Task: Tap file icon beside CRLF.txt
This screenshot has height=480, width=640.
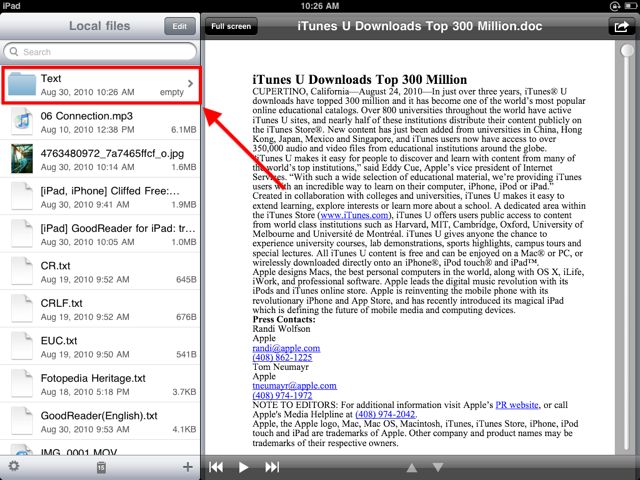Action: [x=22, y=309]
